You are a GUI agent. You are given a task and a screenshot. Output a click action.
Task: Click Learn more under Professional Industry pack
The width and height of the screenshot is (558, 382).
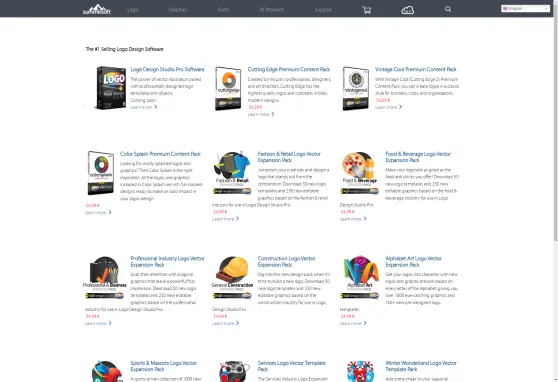pyautogui.click(x=98, y=323)
